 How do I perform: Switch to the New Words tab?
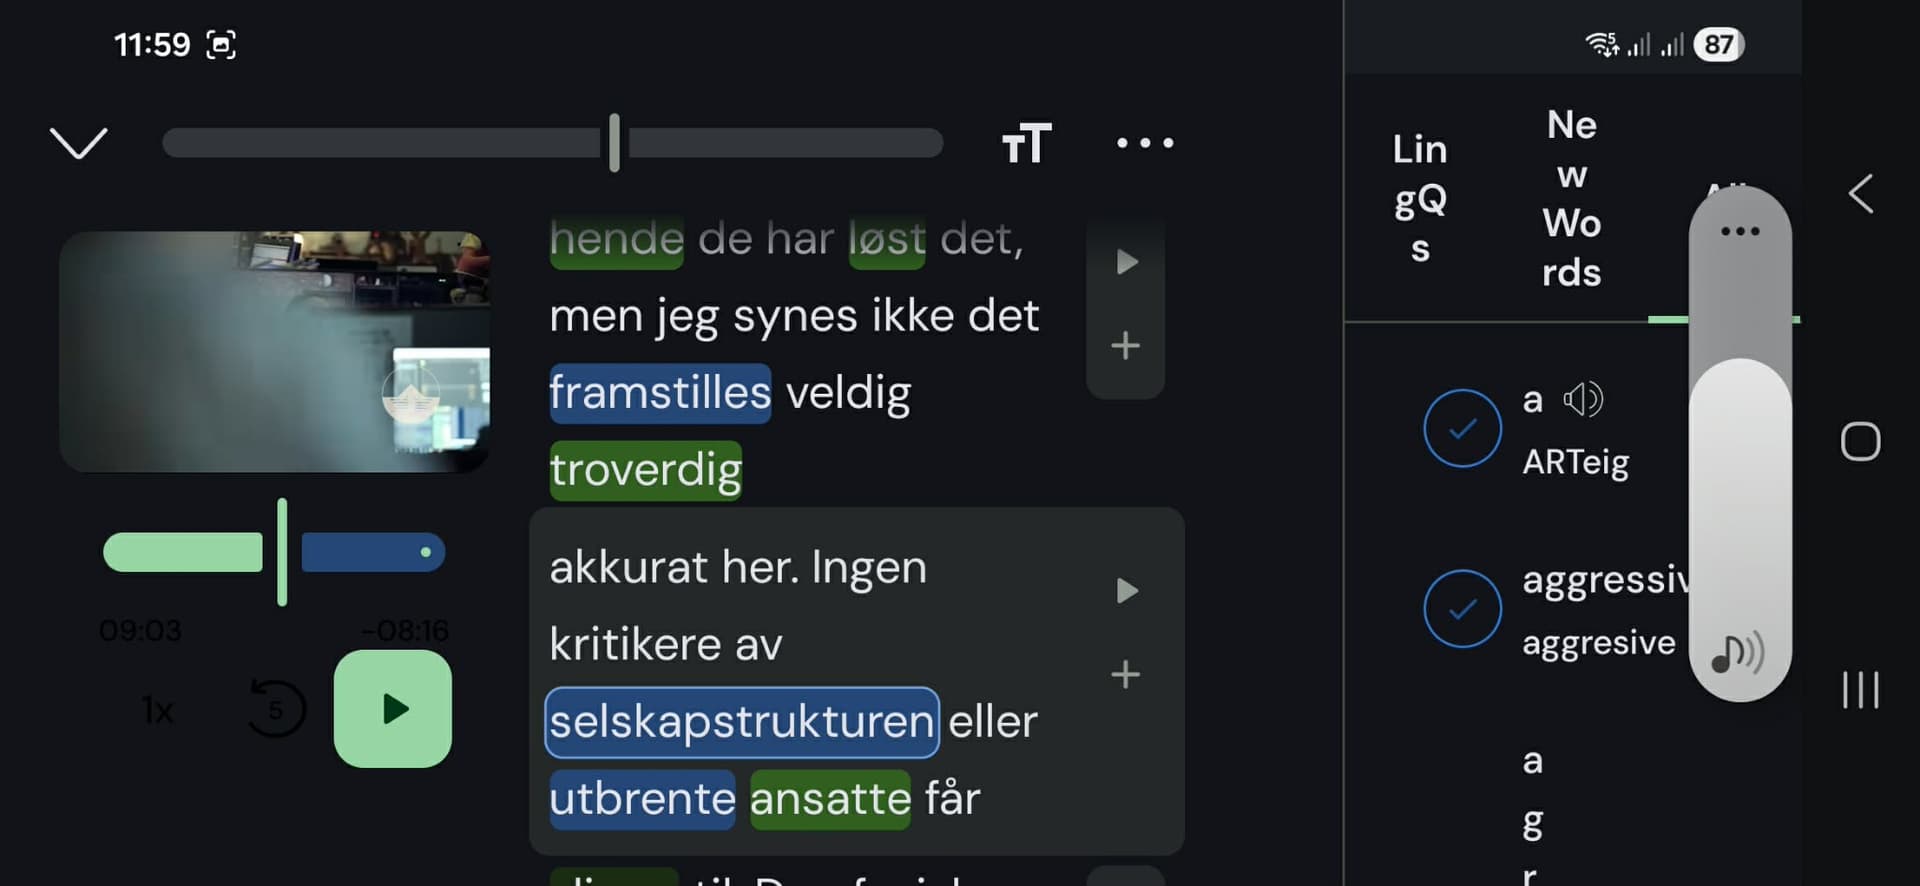(x=1571, y=198)
